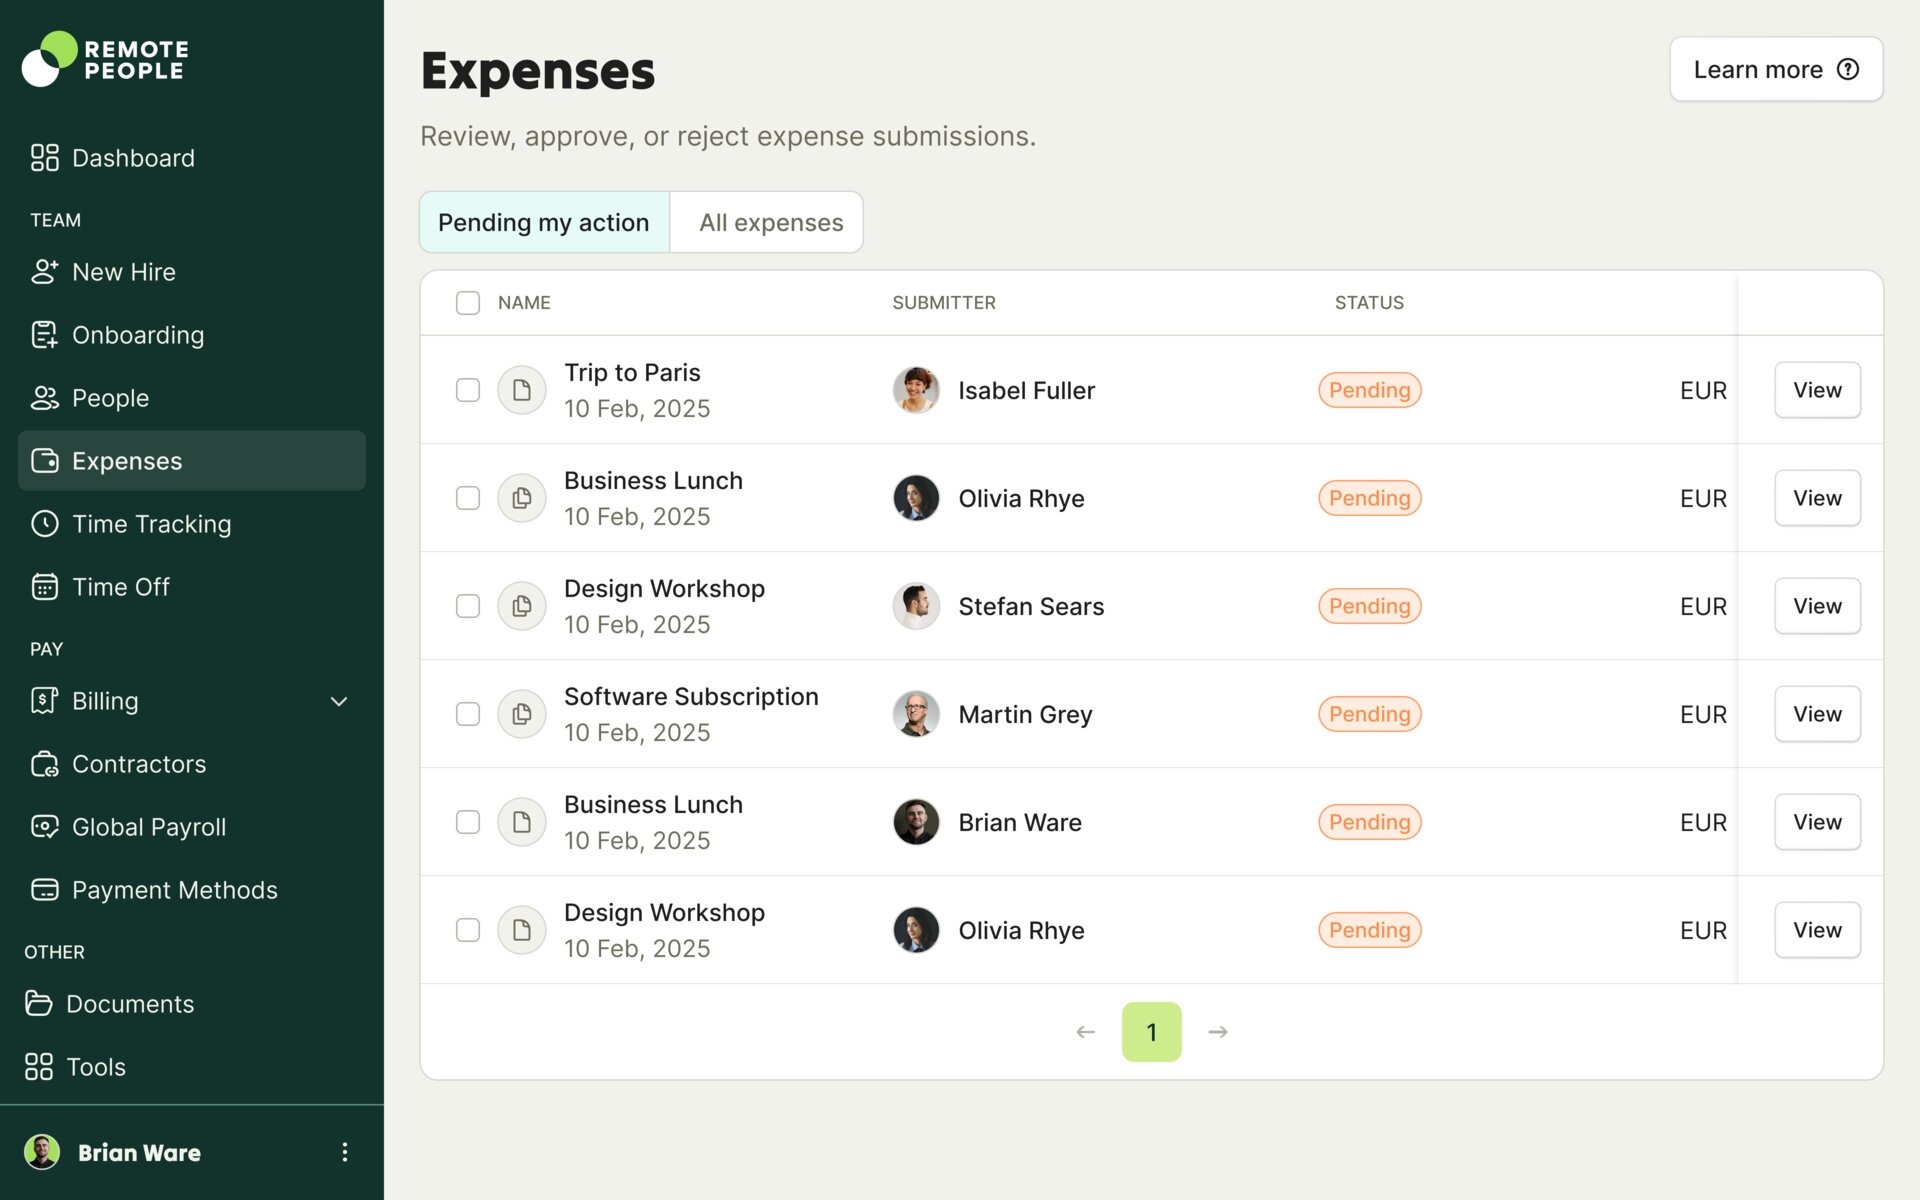
Task: Click the Learn more help icon
Action: [x=1848, y=69]
